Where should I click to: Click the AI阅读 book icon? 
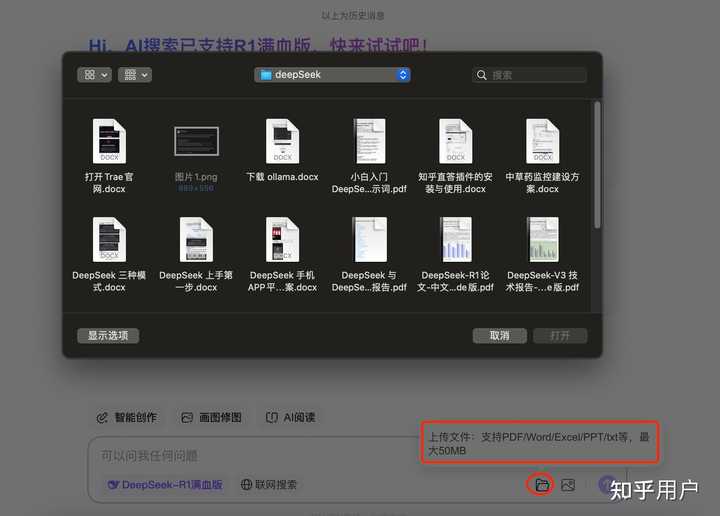coord(272,418)
